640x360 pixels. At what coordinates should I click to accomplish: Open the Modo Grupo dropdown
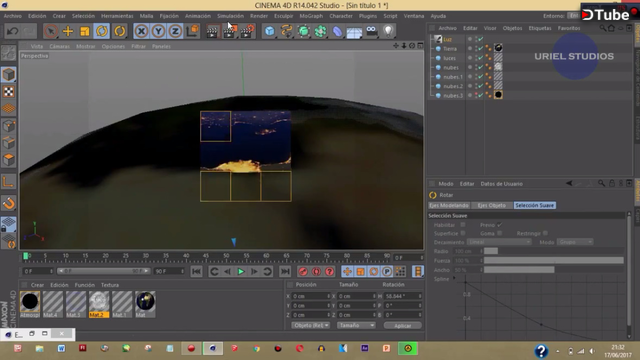point(575,242)
